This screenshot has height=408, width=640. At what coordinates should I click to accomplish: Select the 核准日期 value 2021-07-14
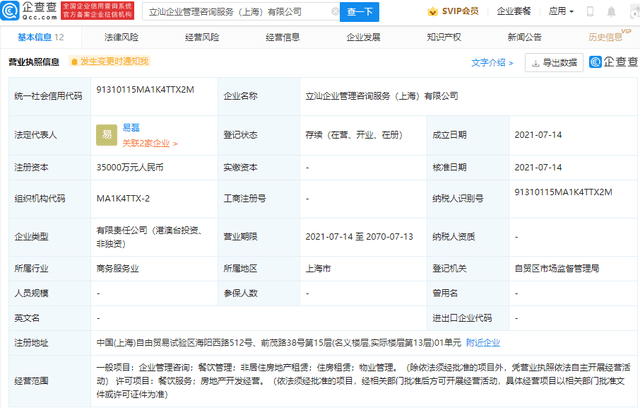(538, 168)
